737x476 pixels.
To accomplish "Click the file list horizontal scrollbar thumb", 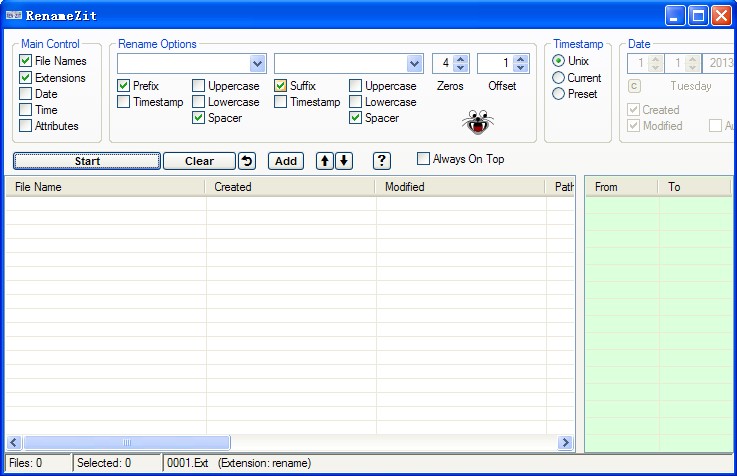I will click(x=127, y=442).
